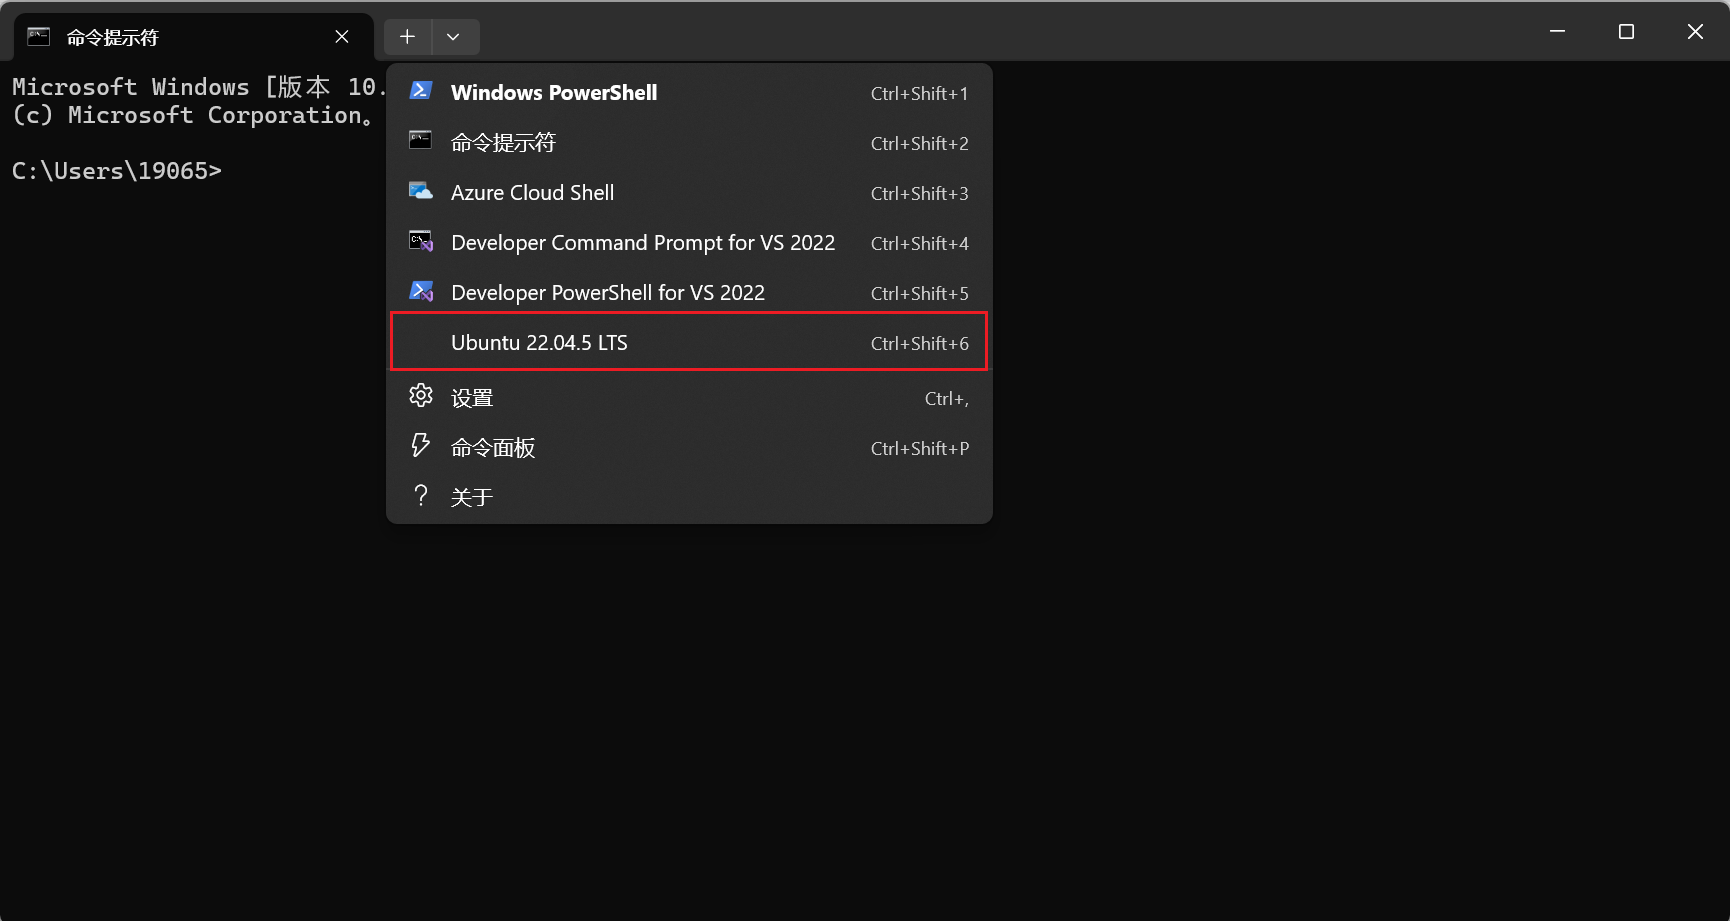The image size is (1730, 921).
Task: Click the plus button to open a new tab
Action: [x=408, y=36]
